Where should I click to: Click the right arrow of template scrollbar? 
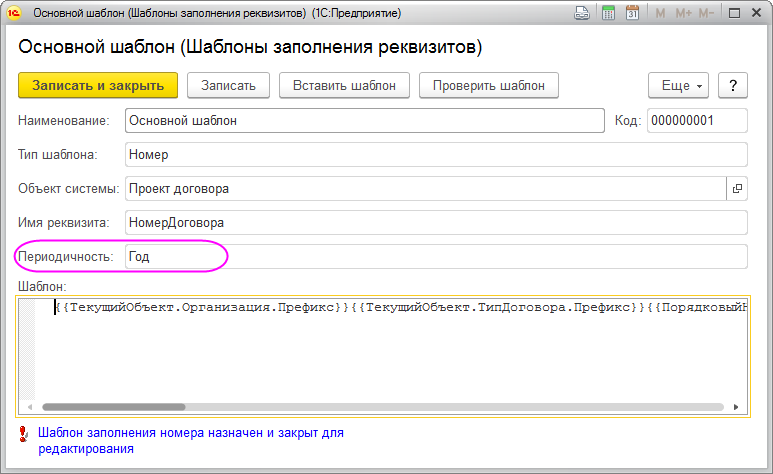[739, 408]
